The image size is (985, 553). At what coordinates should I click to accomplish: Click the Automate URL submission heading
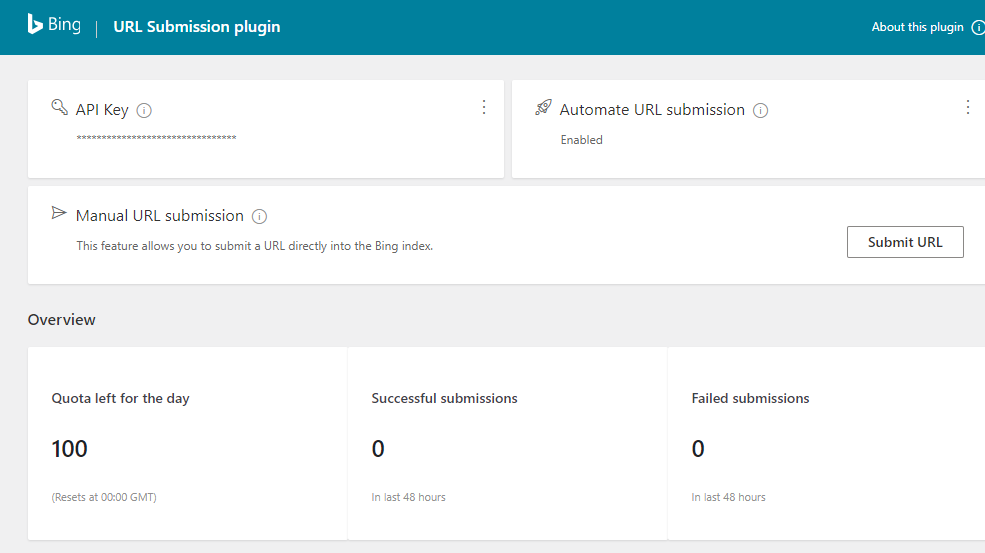[652, 109]
